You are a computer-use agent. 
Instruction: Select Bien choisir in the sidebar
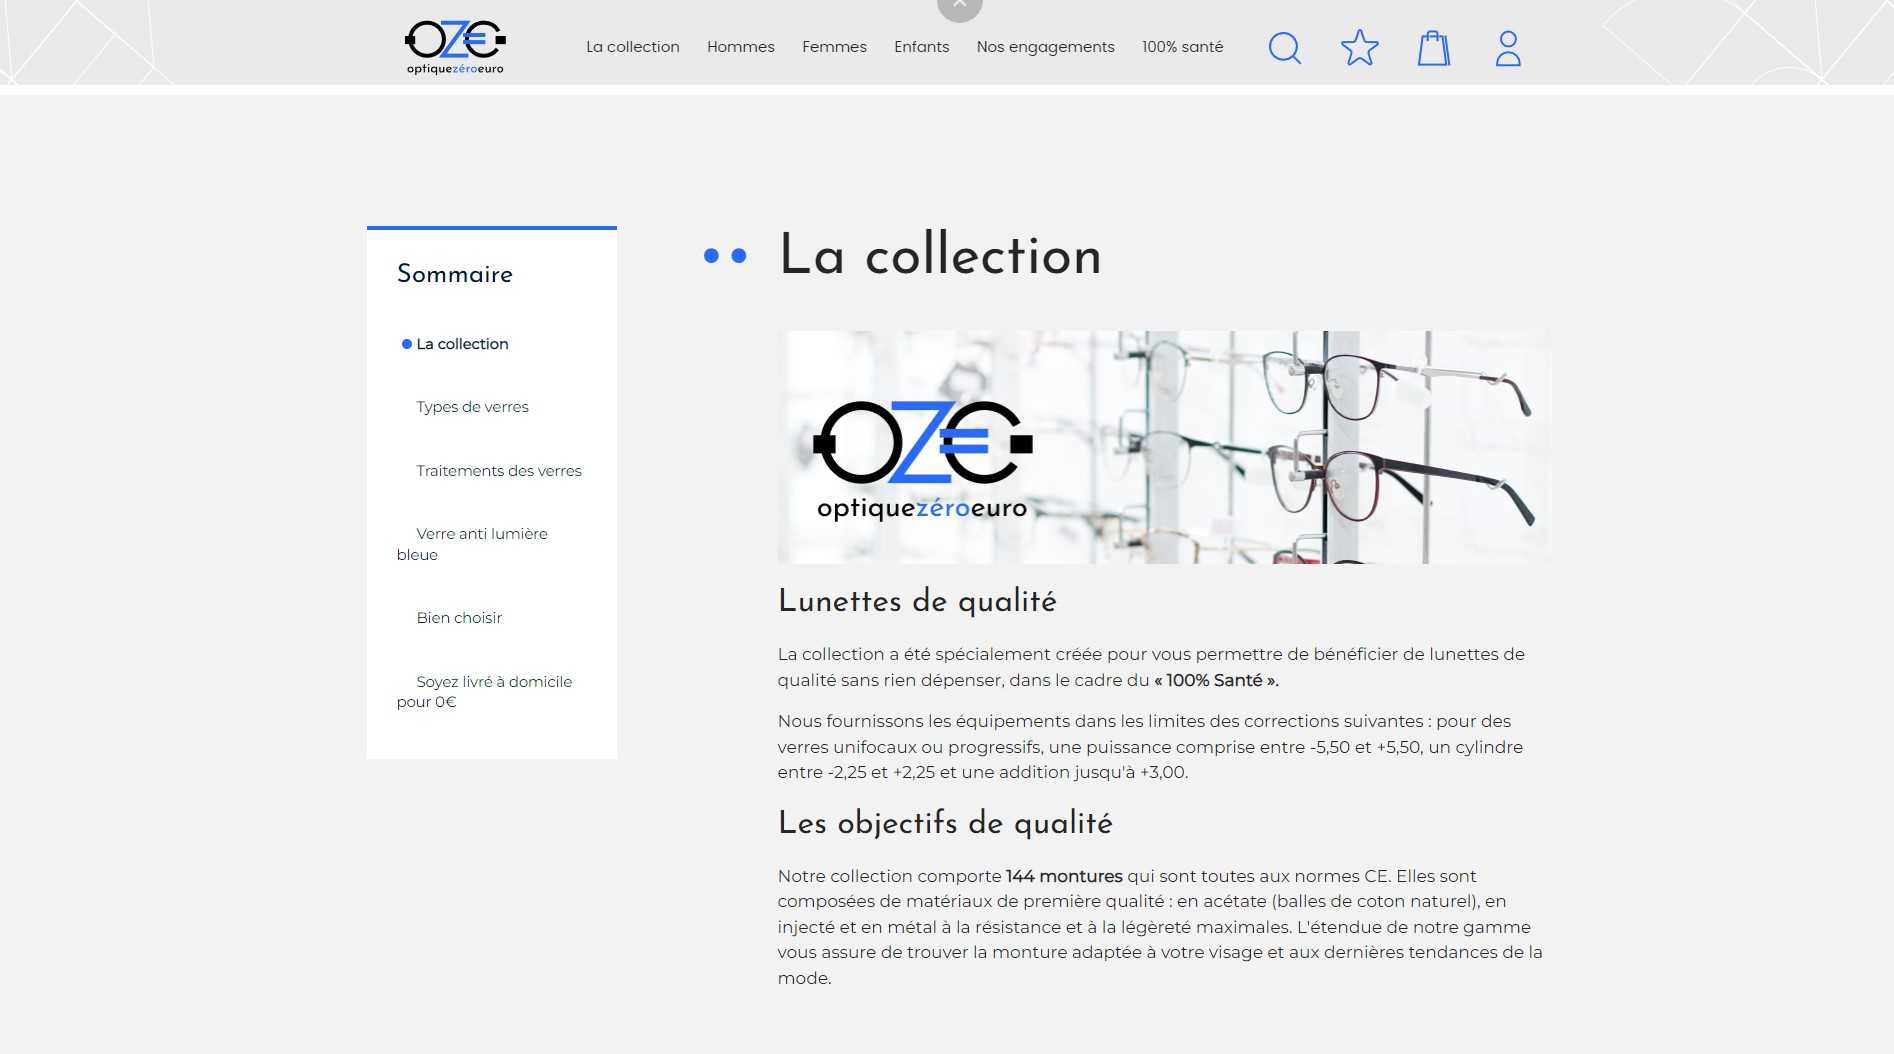pos(459,618)
